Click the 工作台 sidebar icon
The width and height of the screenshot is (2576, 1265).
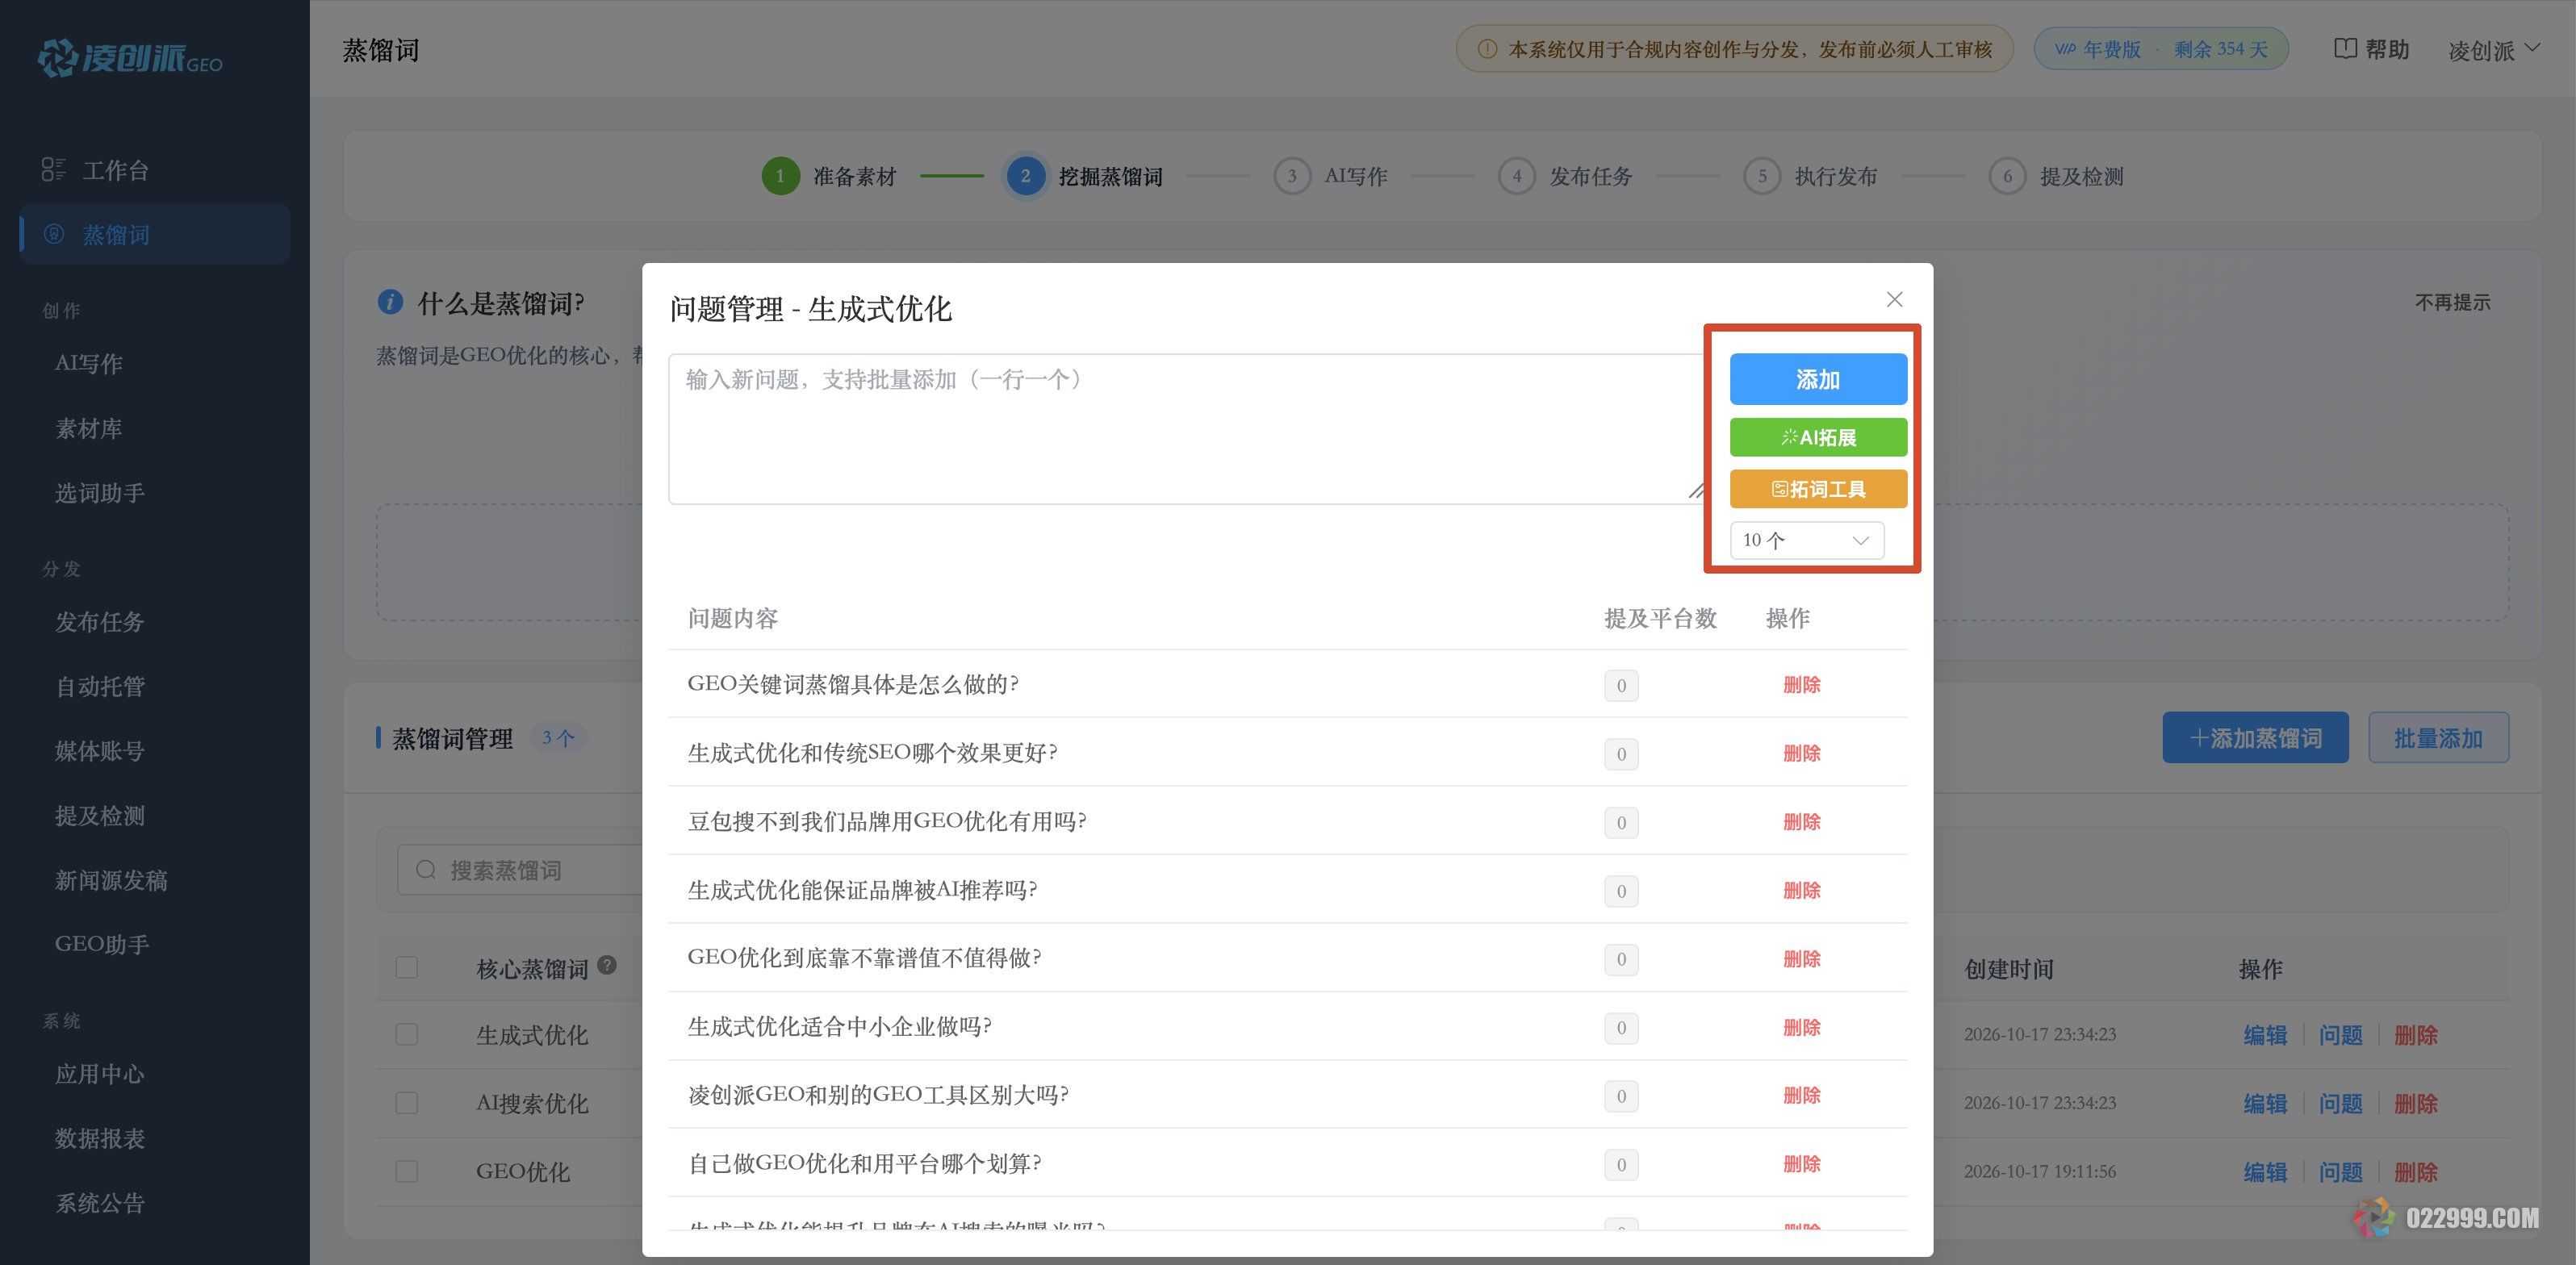[x=53, y=170]
